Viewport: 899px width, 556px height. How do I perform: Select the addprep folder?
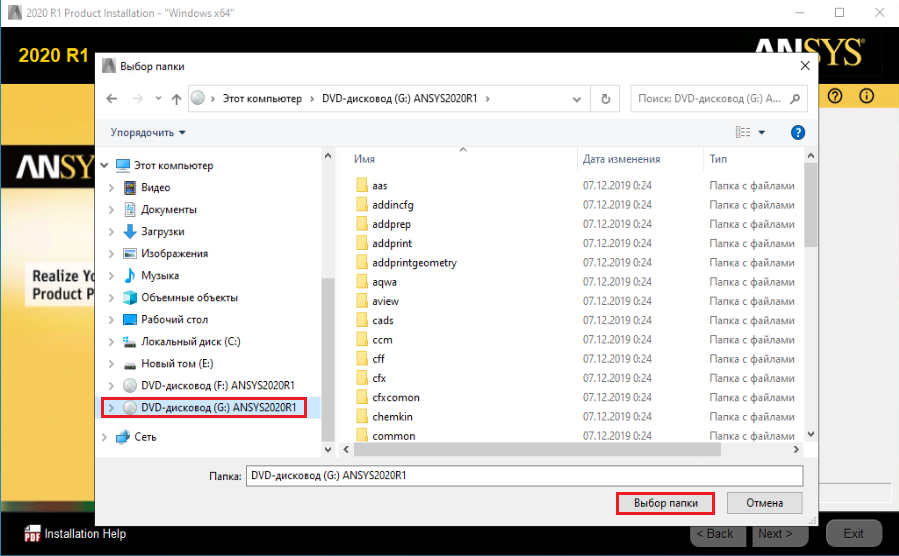click(x=392, y=224)
